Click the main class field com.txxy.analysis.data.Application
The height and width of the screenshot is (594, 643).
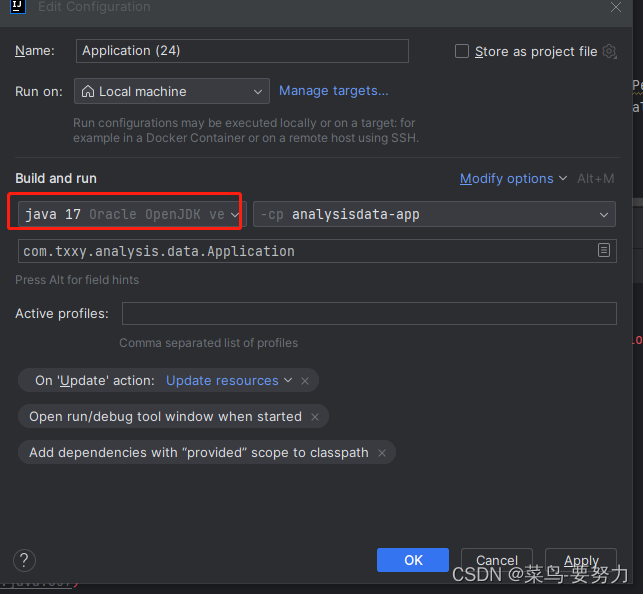[317, 251]
